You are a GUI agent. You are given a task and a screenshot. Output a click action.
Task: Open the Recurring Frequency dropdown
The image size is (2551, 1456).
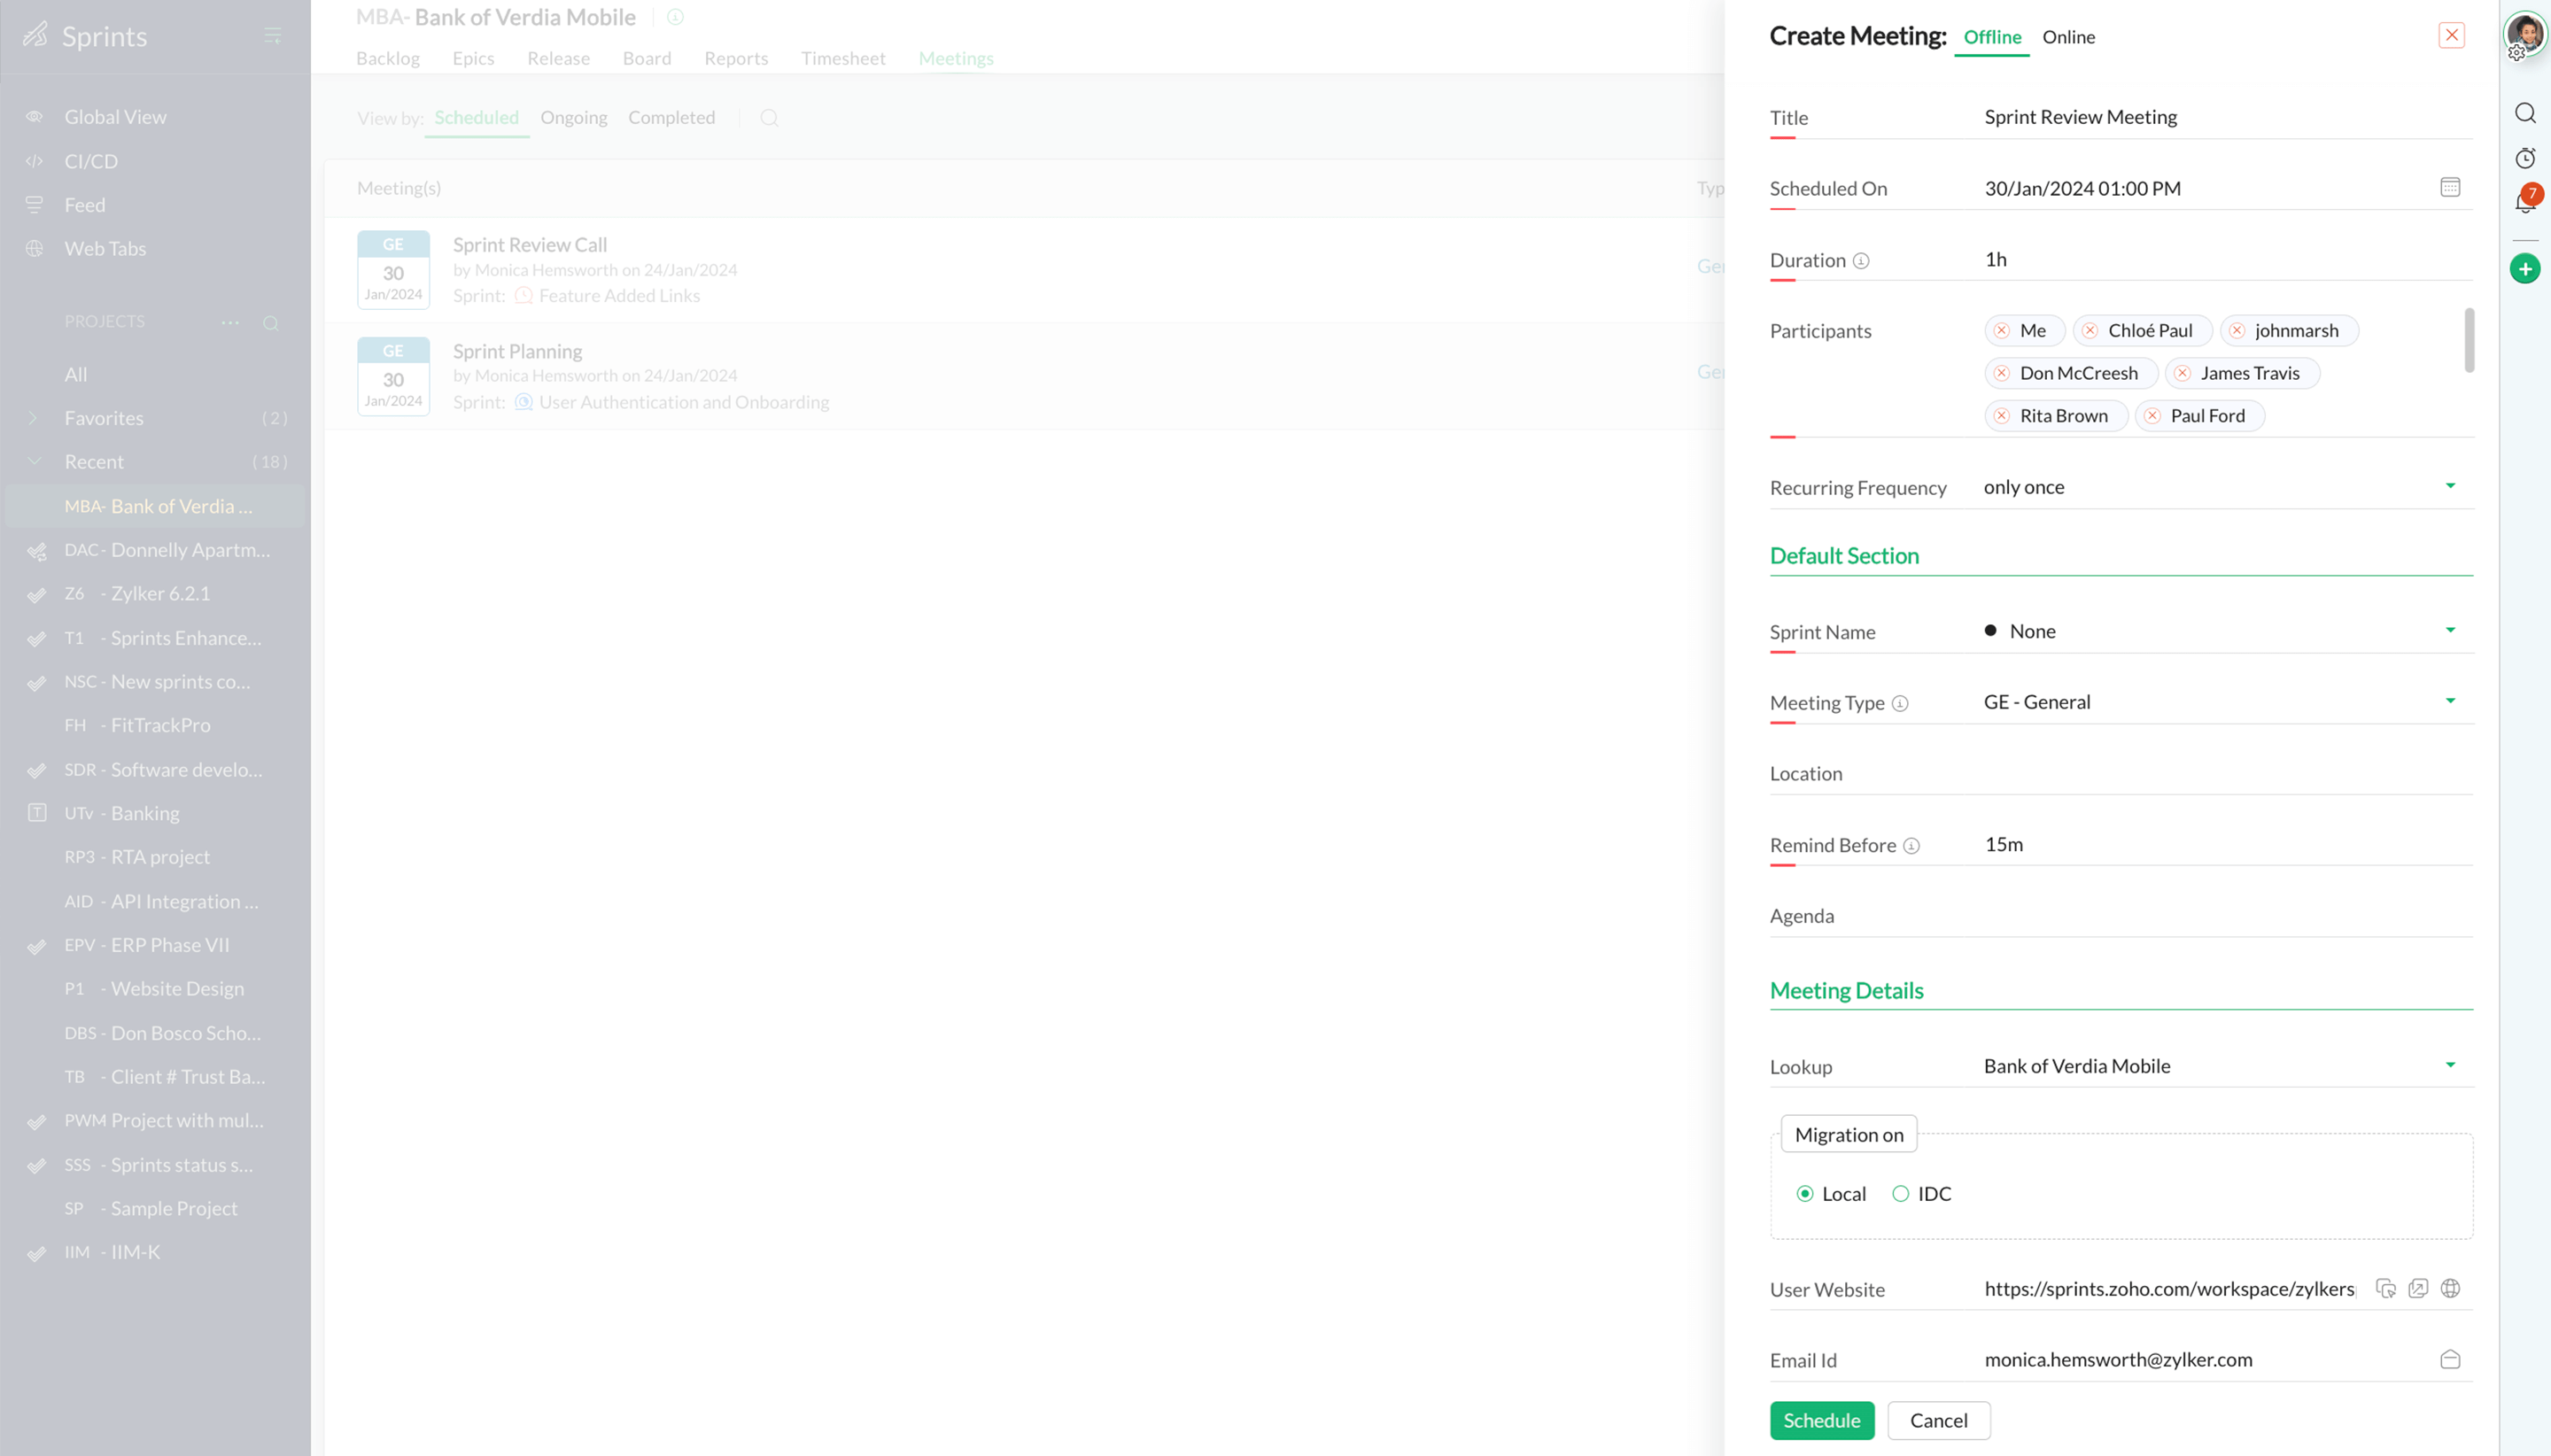(2449, 486)
